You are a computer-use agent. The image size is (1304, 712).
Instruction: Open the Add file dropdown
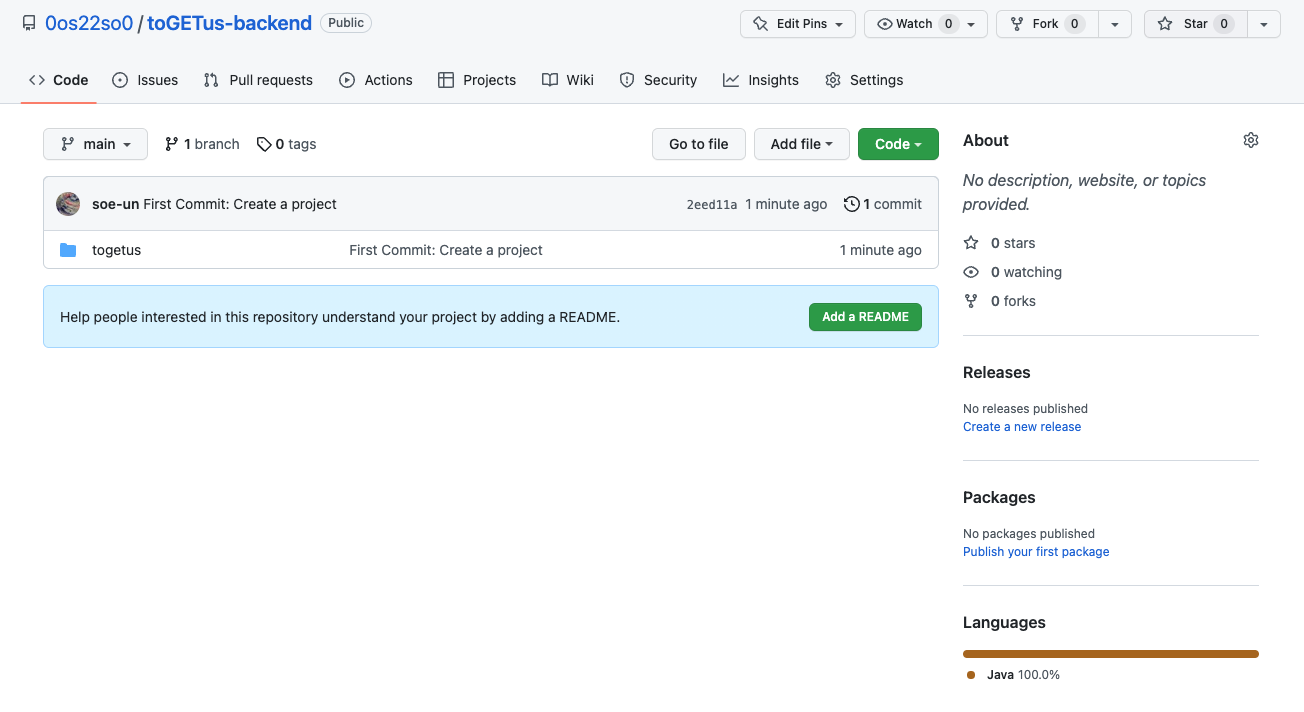(x=802, y=144)
